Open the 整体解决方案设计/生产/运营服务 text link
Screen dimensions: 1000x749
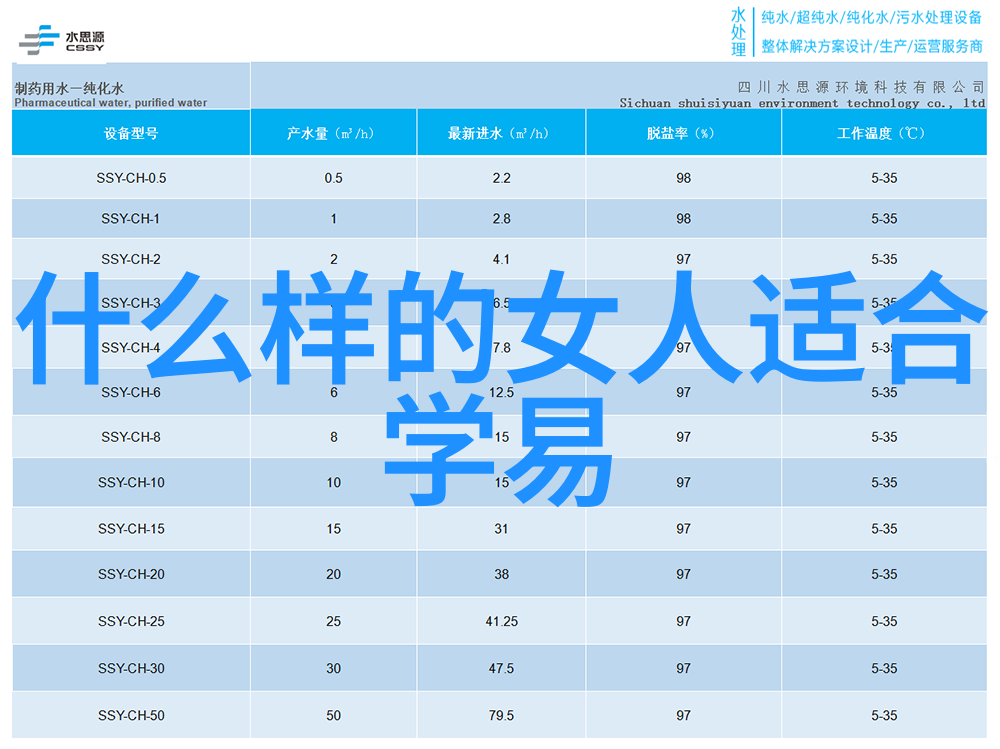872,46
